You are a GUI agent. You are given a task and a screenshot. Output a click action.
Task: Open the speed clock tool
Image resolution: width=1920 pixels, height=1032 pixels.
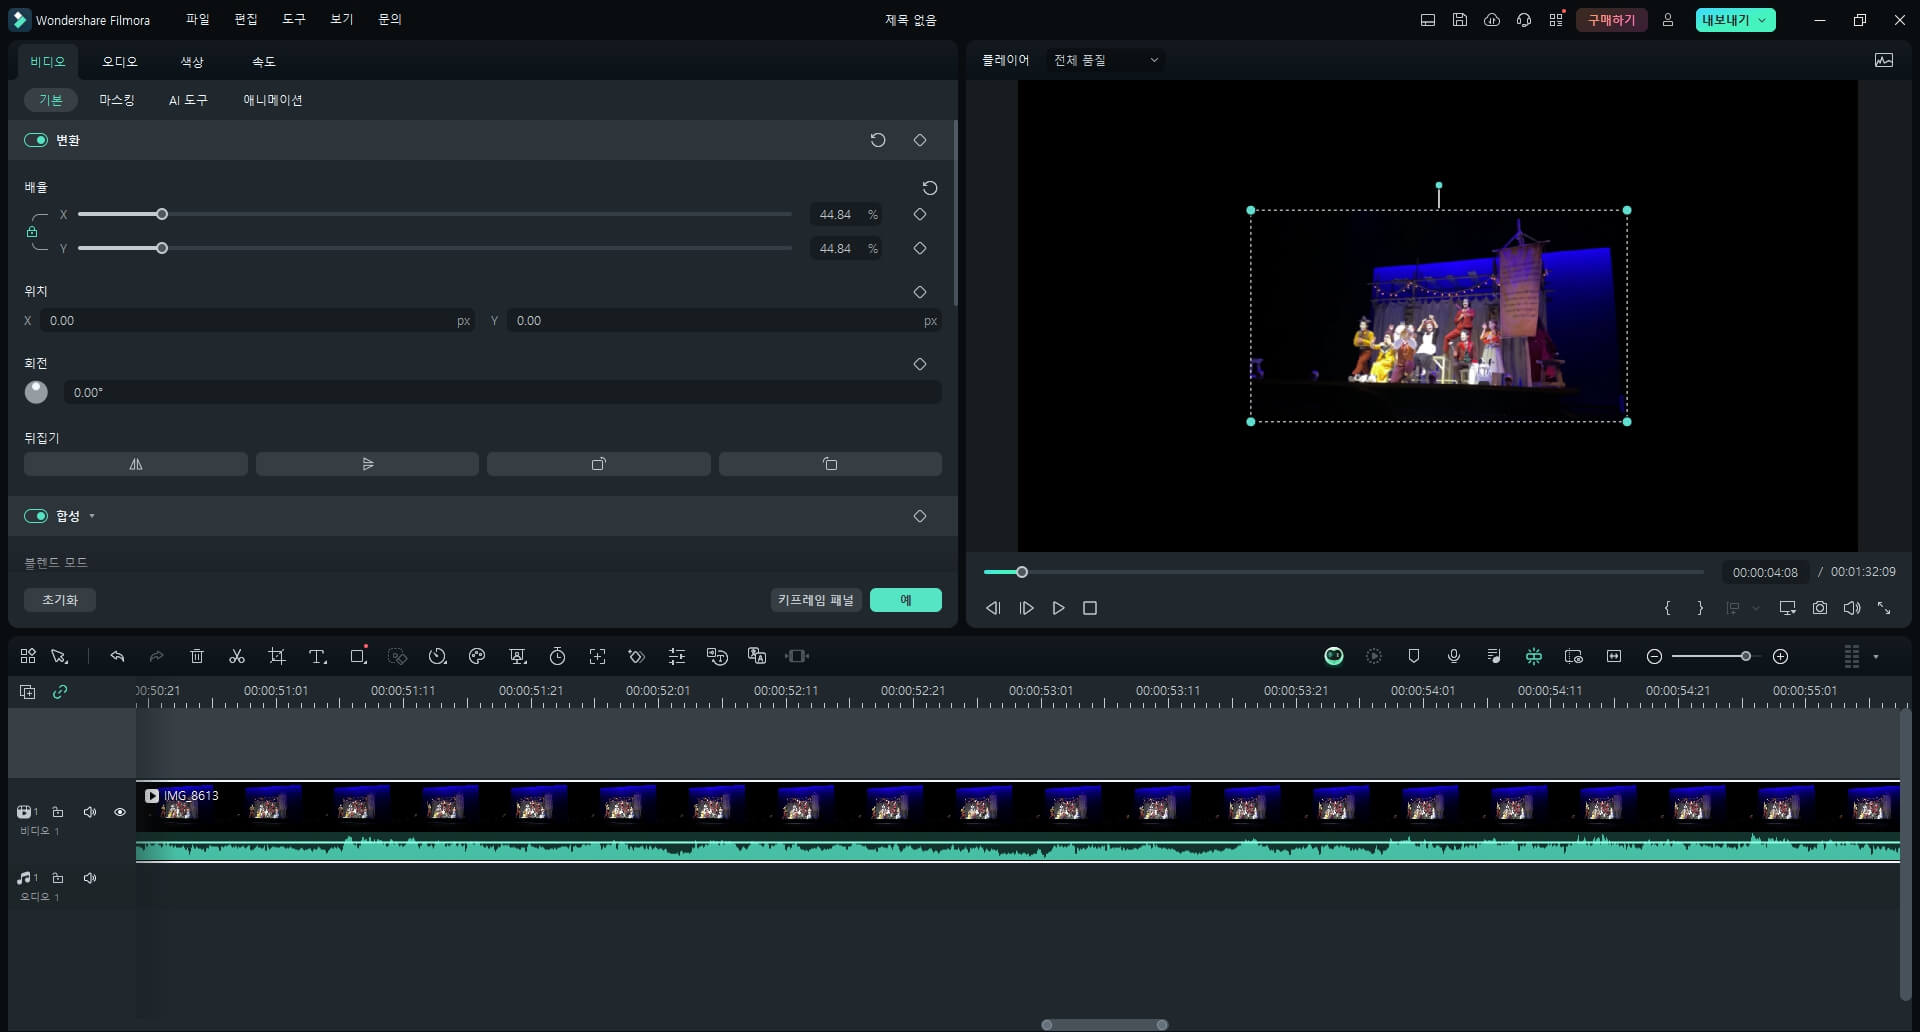[437, 656]
